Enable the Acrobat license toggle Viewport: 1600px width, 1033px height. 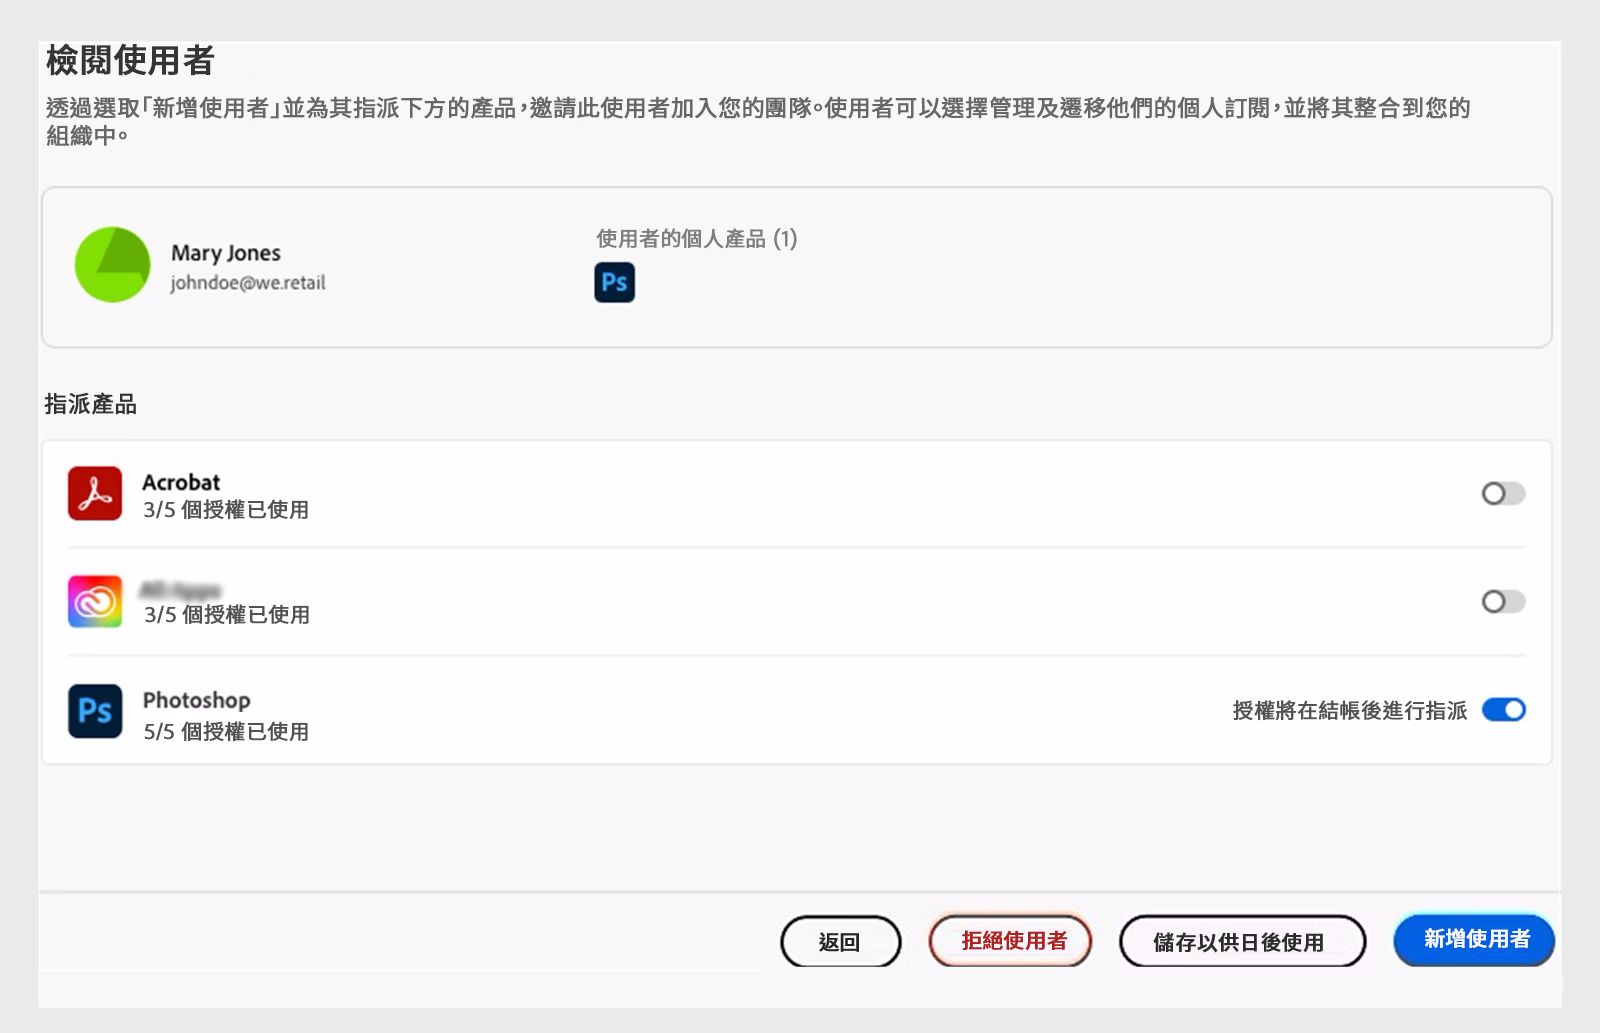tap(1503, 494)
